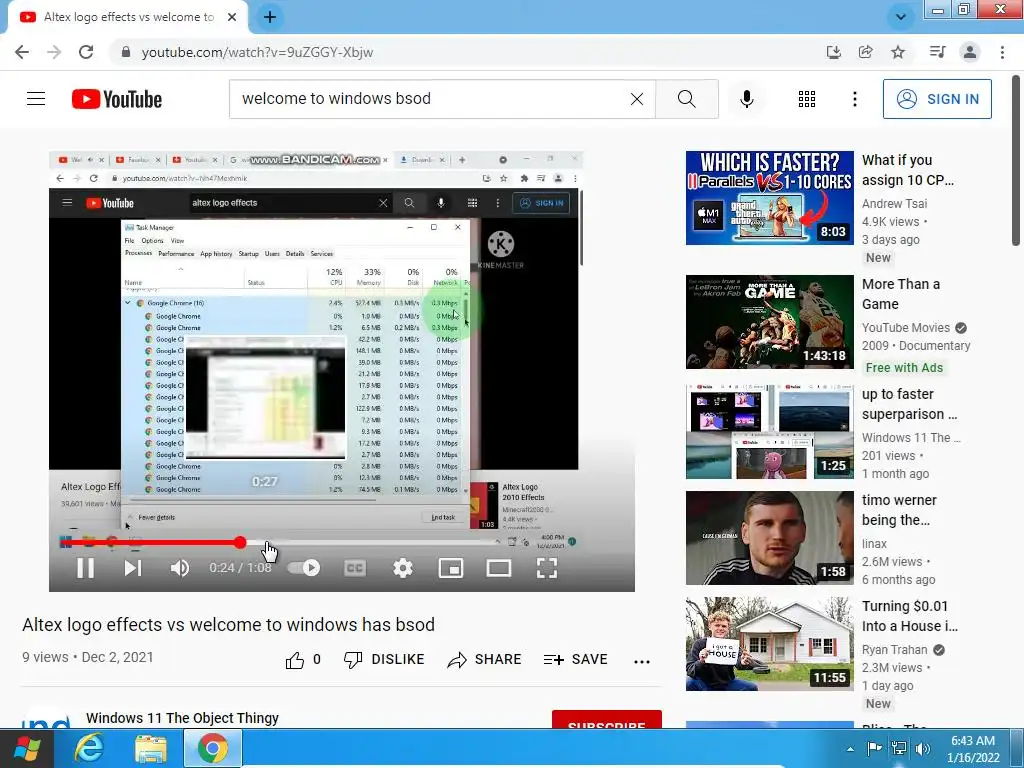This screenshot has height=768, width=1024.
Task: Open the YouTube hamburger guide menu
Action: click(x=36, y=99)
